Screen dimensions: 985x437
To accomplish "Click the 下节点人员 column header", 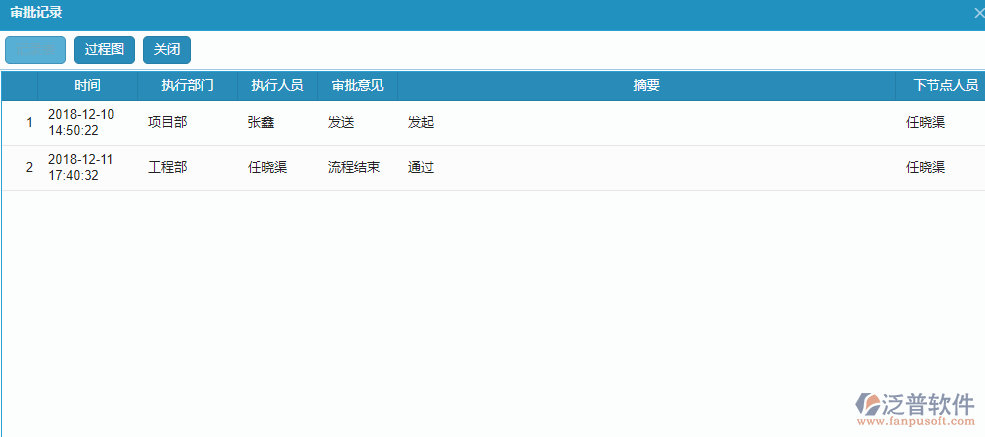I will (x=940, y=86).
